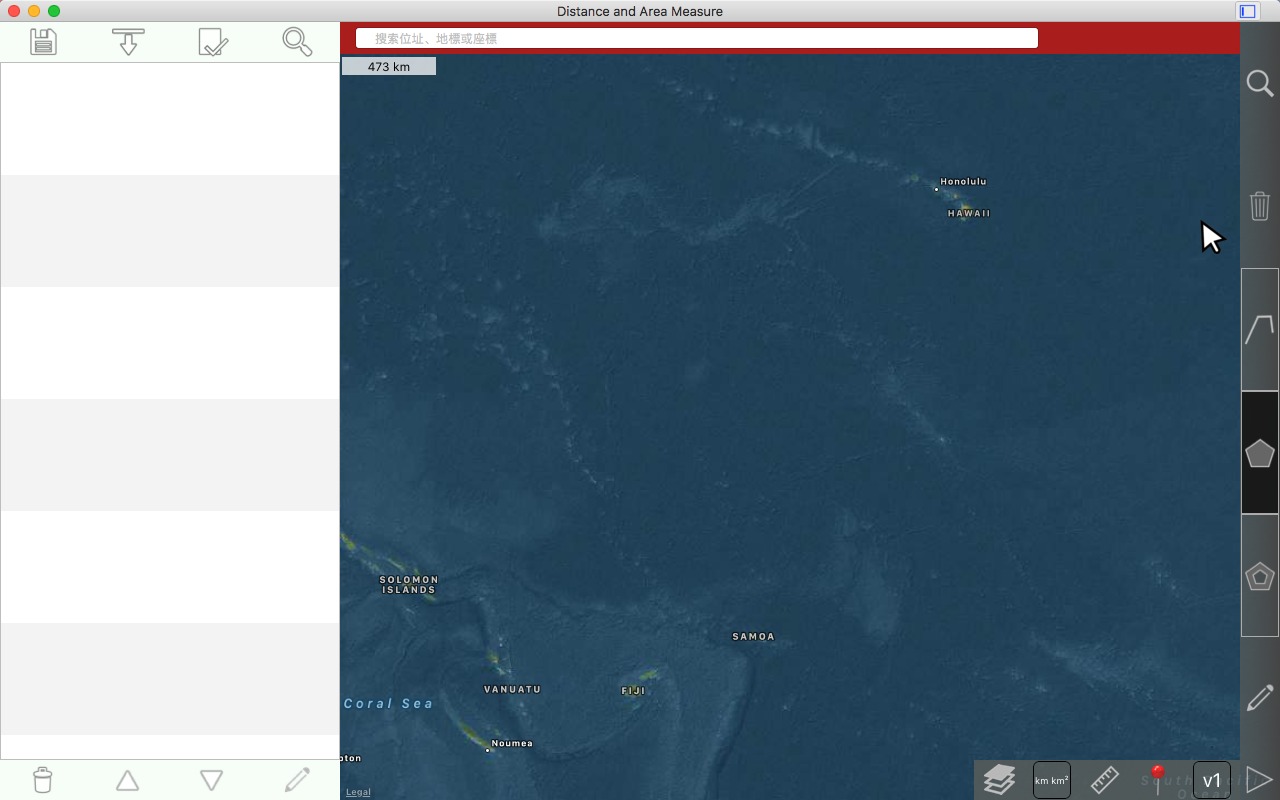
Task: Open the km km² units selector
Action: (x=1051, y=780)
